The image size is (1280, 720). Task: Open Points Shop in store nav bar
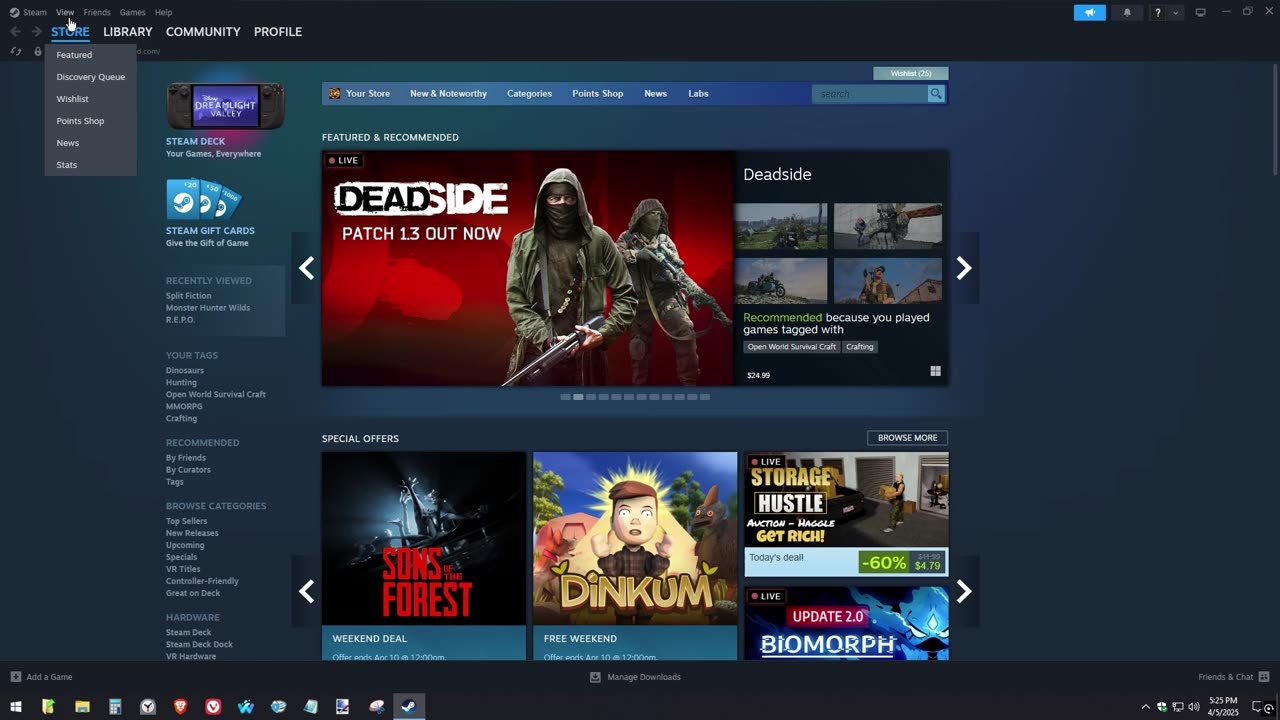[x=597, y=94]
